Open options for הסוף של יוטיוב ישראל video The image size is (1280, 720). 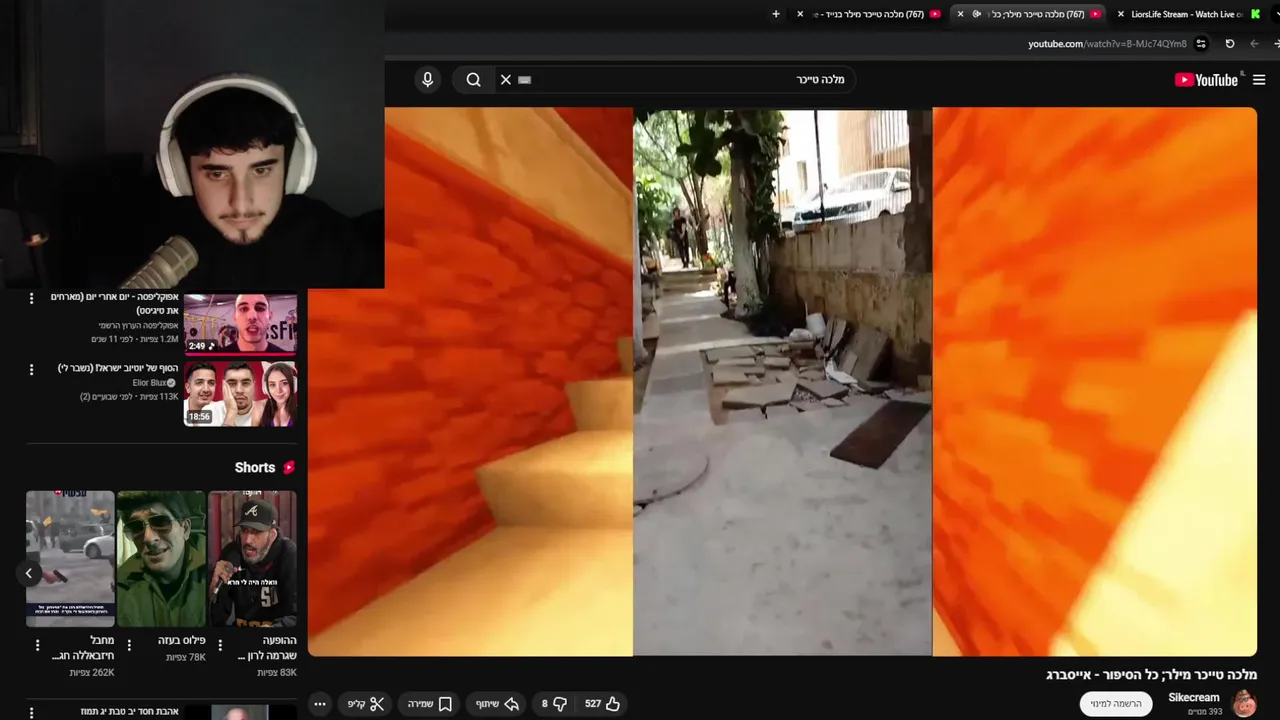31,369
